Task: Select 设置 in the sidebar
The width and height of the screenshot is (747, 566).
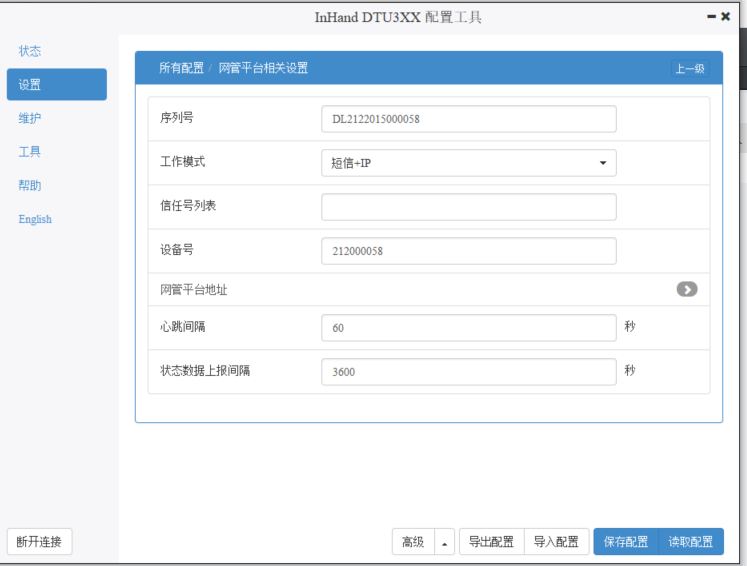Action: click(56, 85)
